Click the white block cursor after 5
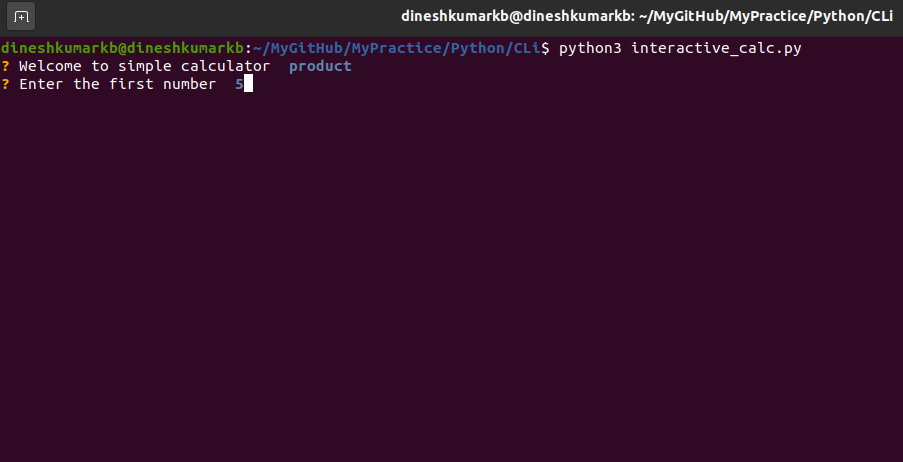Image resolution: width=903 pixels, height=462 pixels. (248, 84)
